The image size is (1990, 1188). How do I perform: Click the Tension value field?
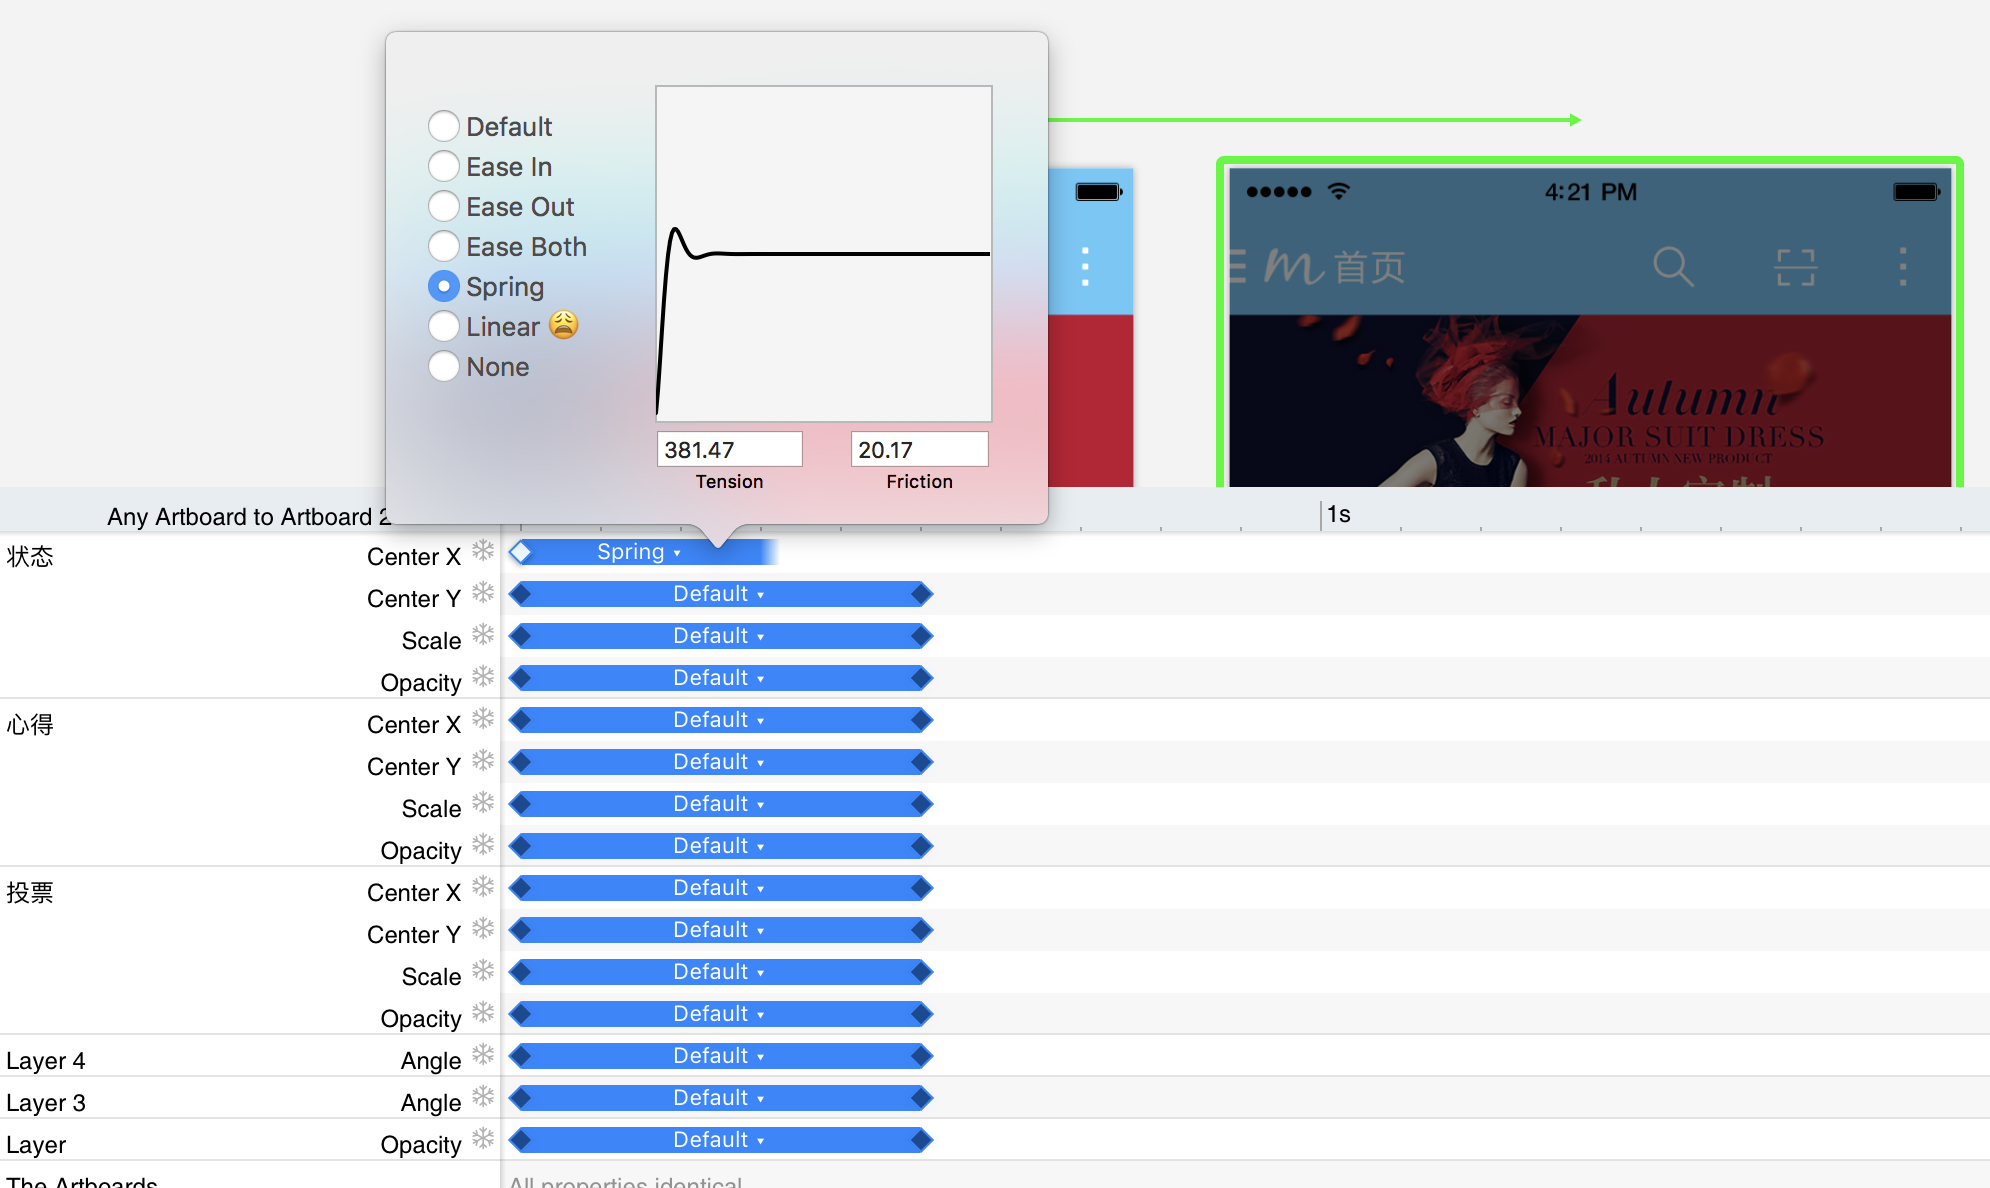click(729, 450)
